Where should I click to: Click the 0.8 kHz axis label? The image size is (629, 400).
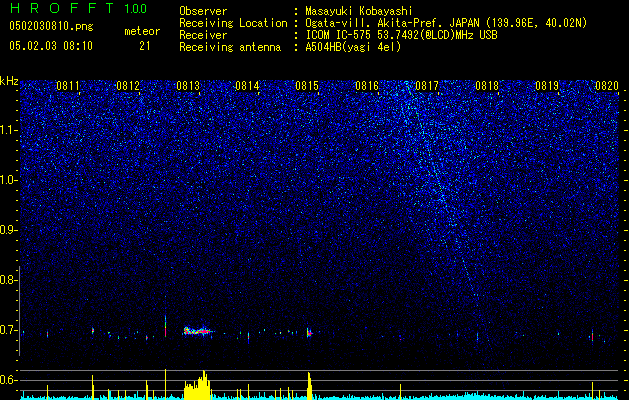tap(8, 280)
